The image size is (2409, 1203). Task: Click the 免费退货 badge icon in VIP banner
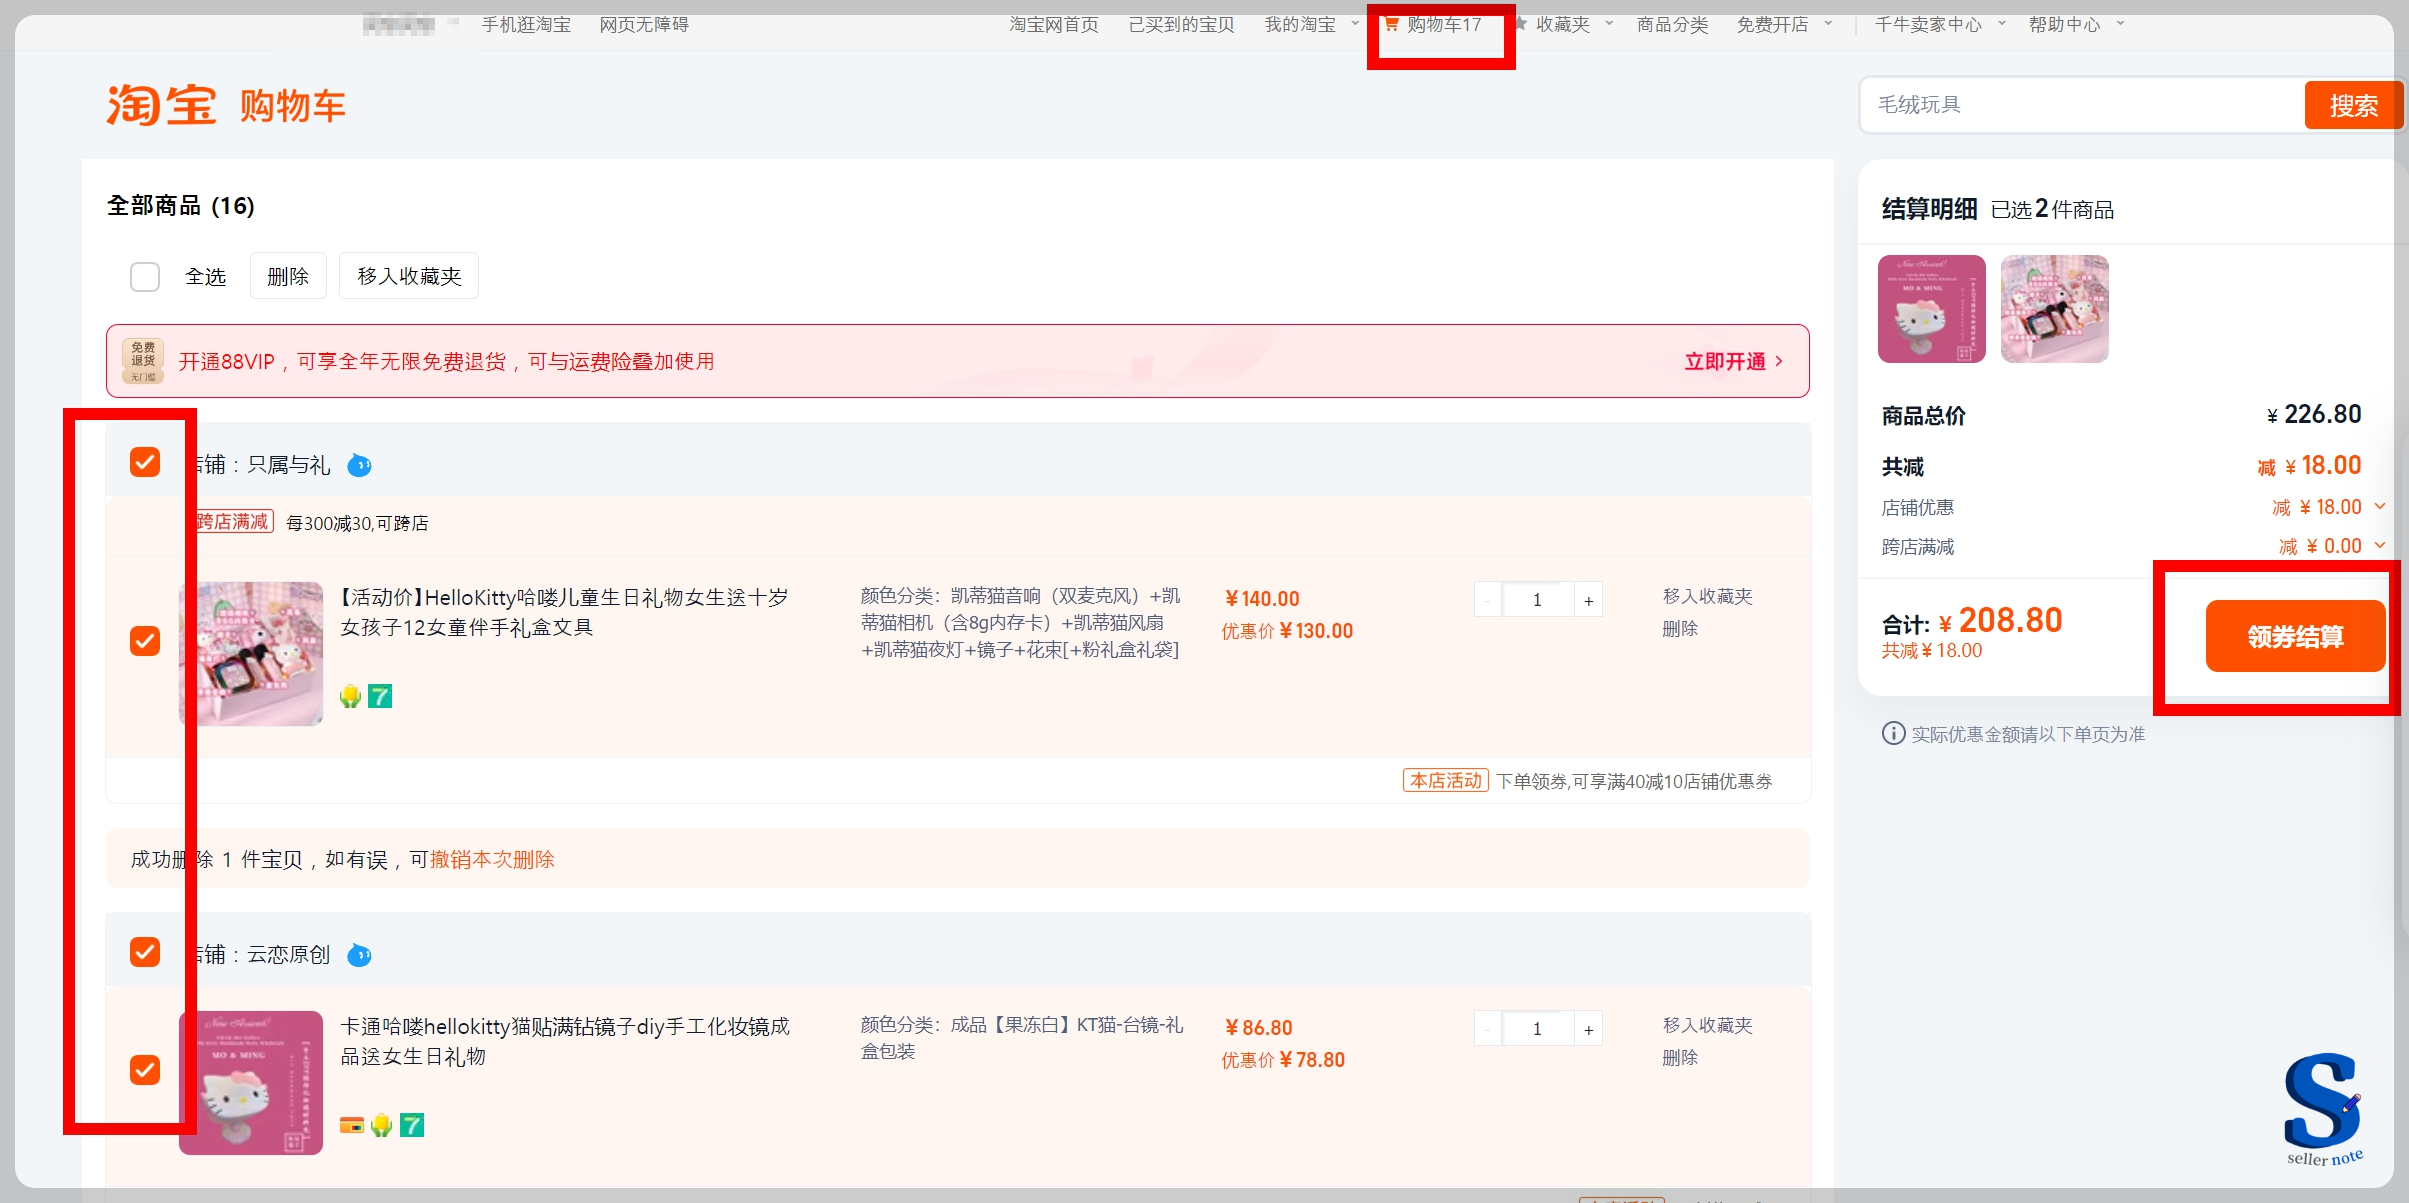(143, 361)
